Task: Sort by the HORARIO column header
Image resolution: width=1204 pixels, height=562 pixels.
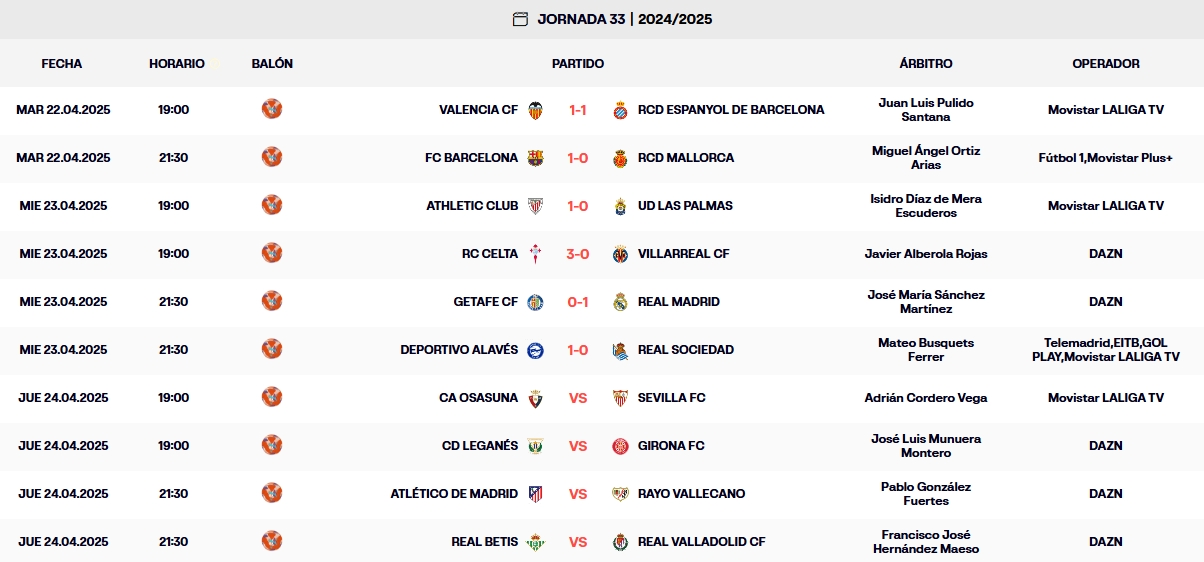Action: (177, 63)
